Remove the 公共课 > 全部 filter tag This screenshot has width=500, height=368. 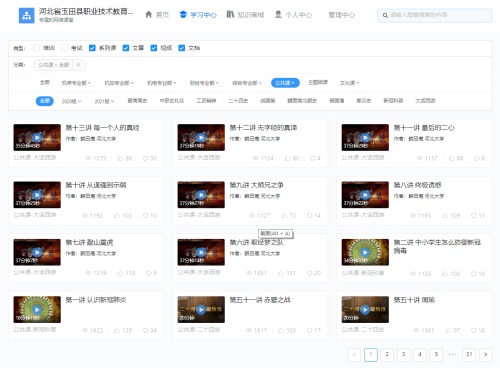tap(78, 65)
